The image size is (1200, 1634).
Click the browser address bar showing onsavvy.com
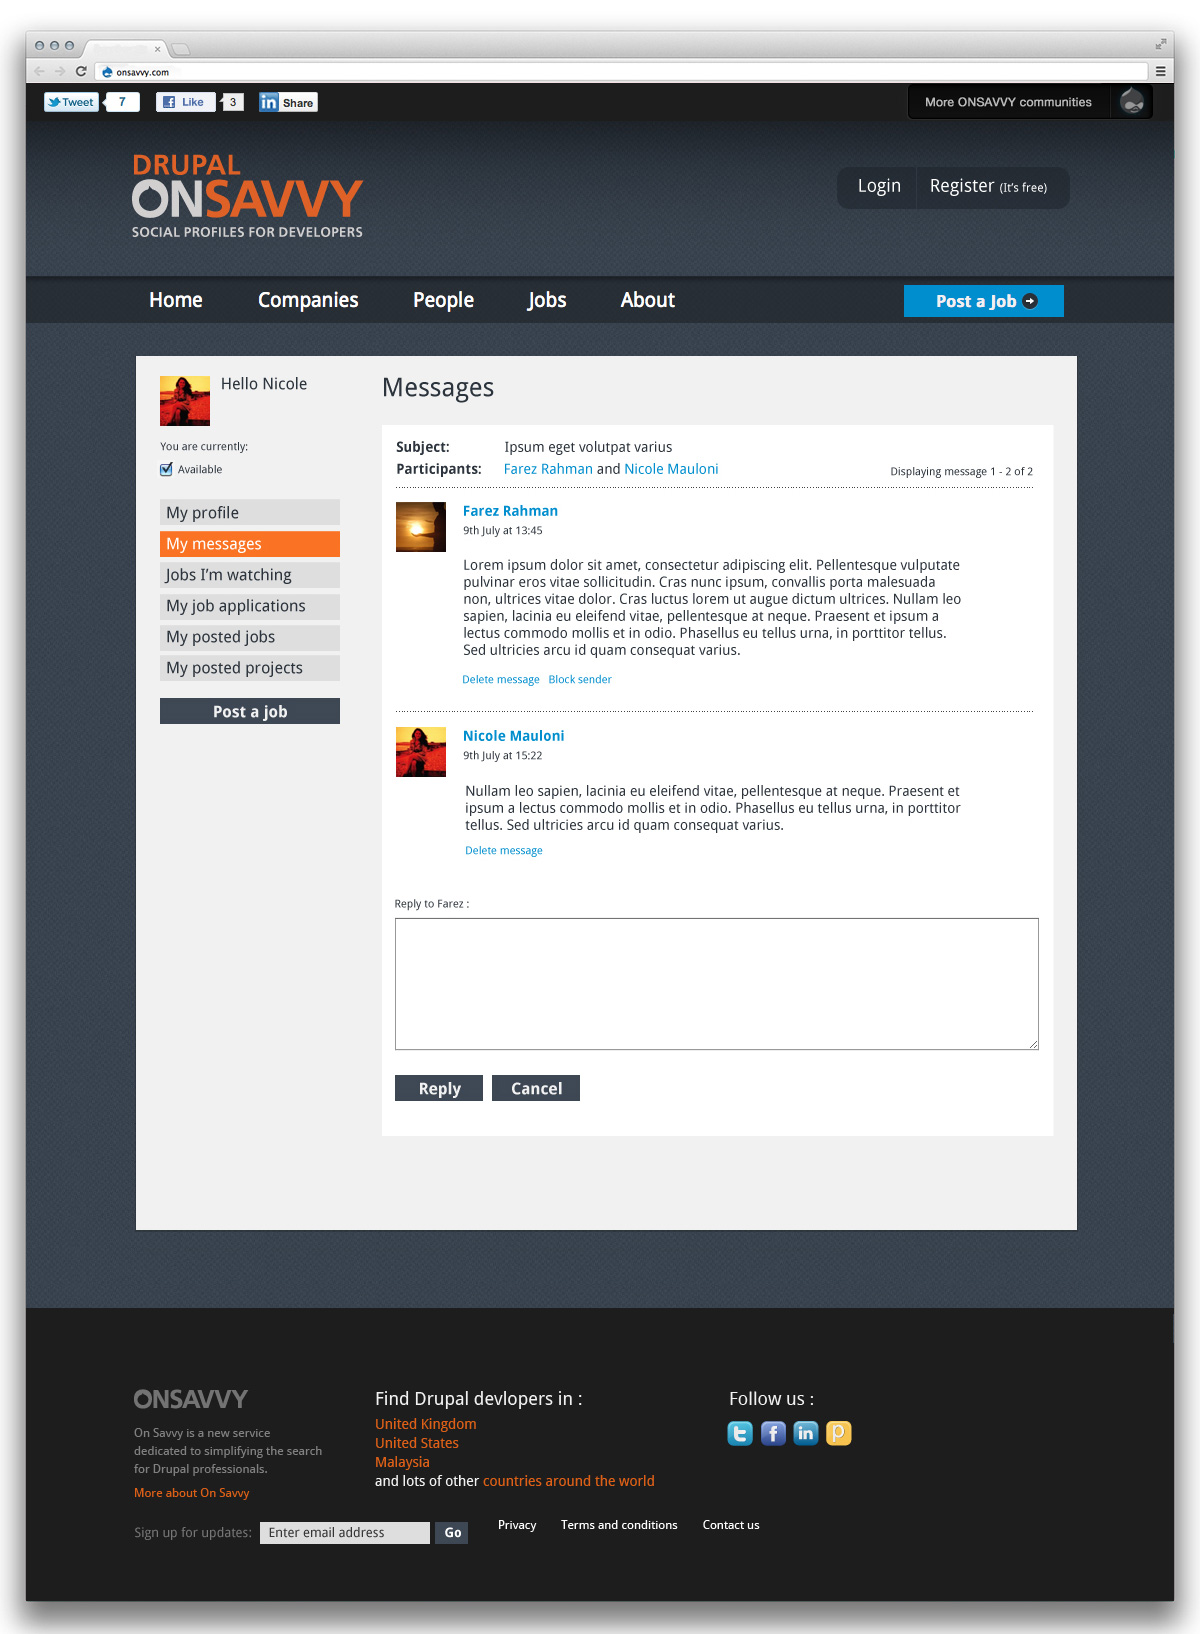tap(621, 72)
